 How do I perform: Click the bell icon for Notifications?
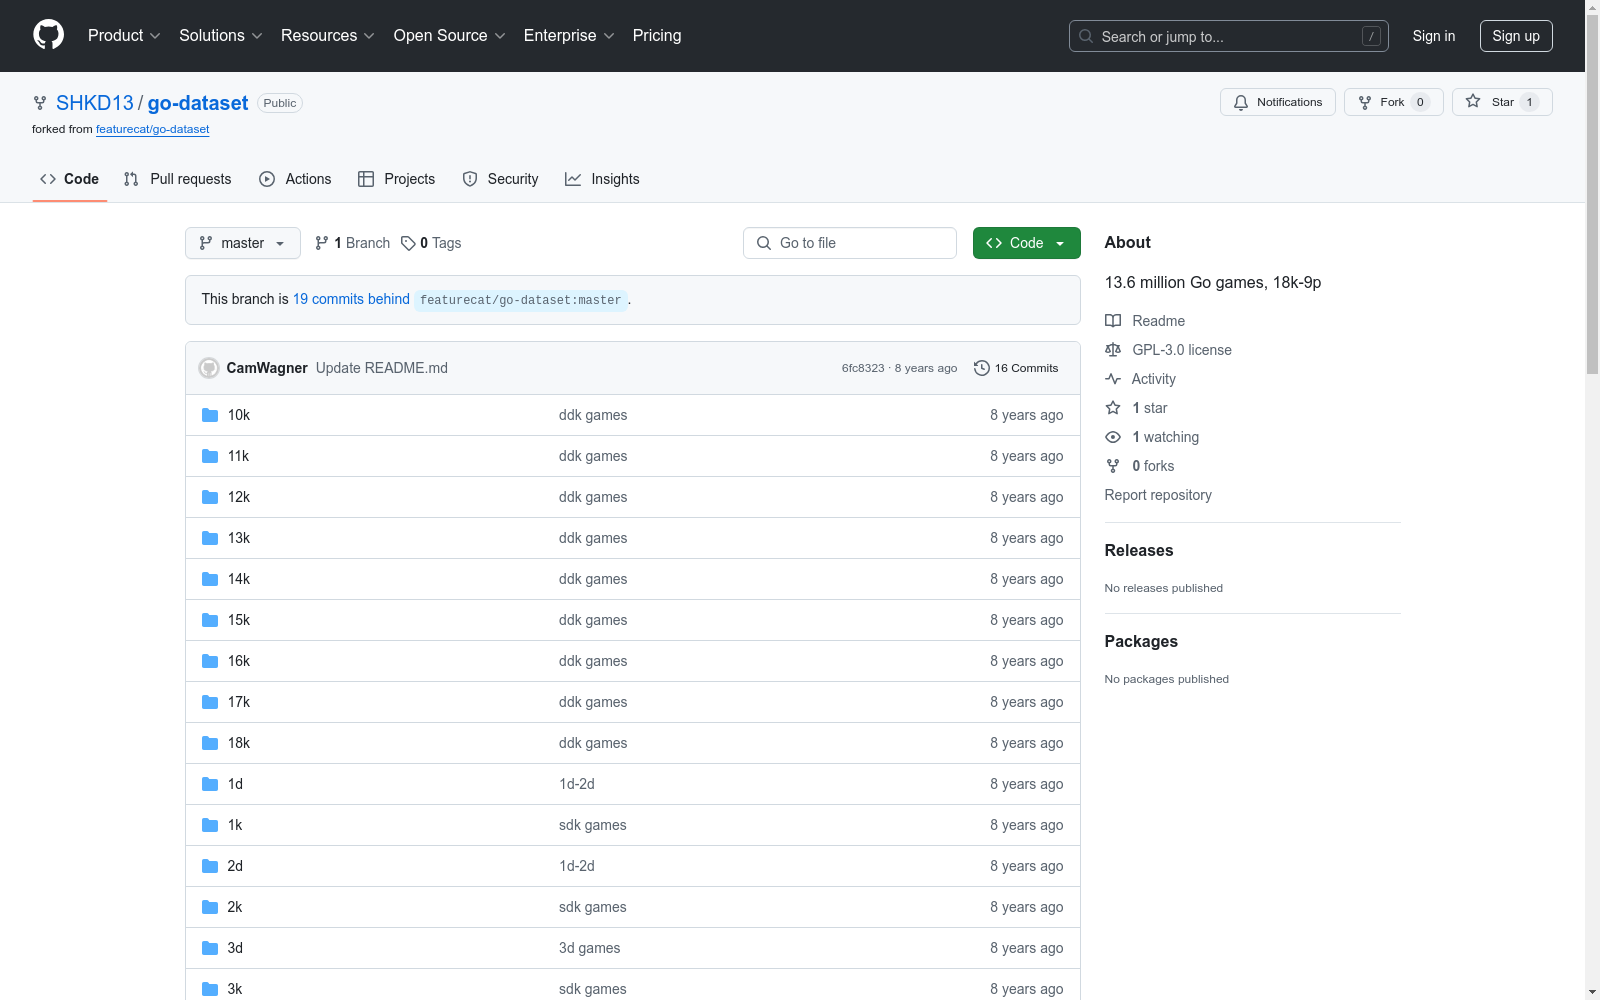point(1241,102)
